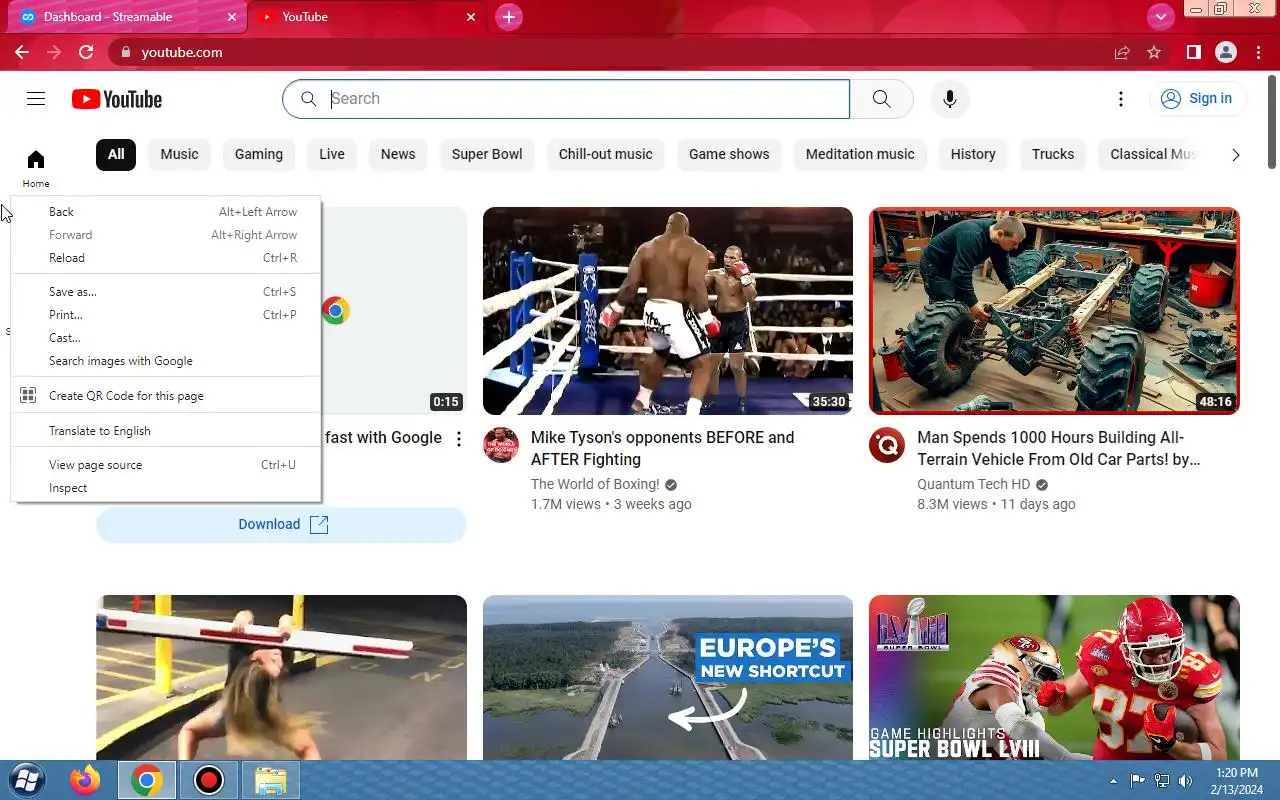
Task: View site information lock icon
Action: (x=126, y=52)
